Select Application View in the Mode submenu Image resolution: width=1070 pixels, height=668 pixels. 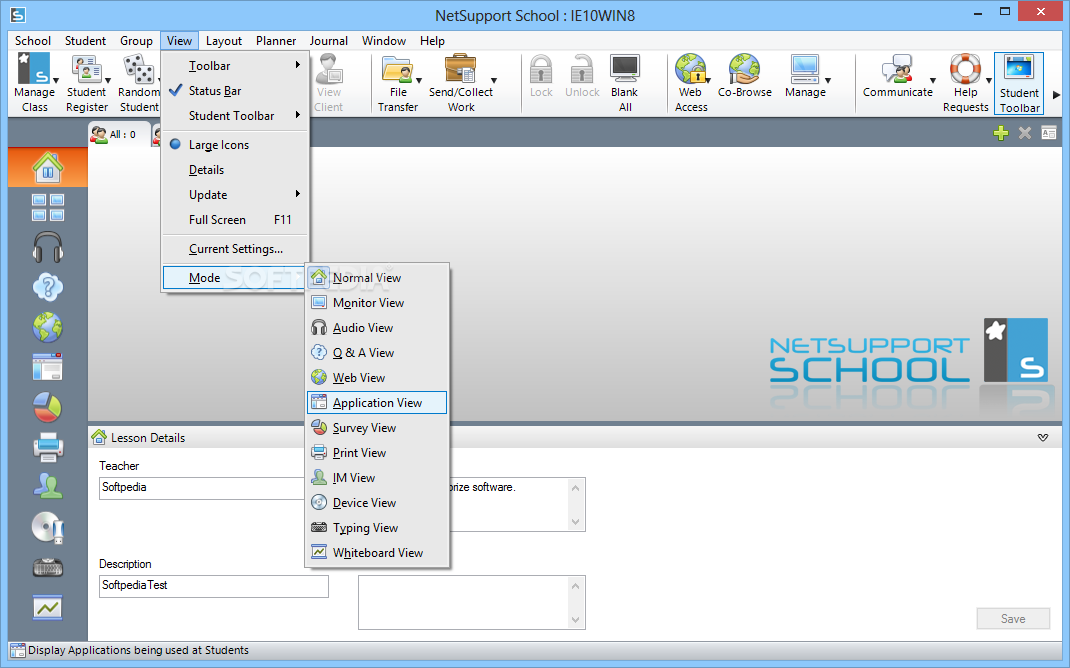(377, 403)
